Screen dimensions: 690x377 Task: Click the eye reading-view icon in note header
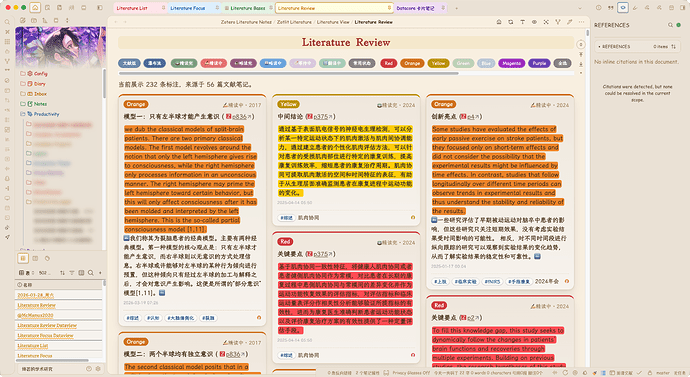pos(534,22)
